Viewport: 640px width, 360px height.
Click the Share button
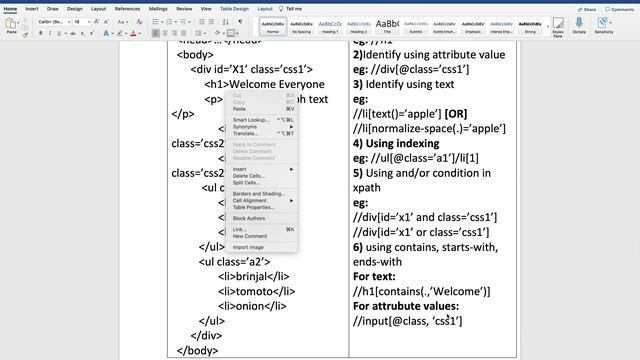click(x=587, y=9)
